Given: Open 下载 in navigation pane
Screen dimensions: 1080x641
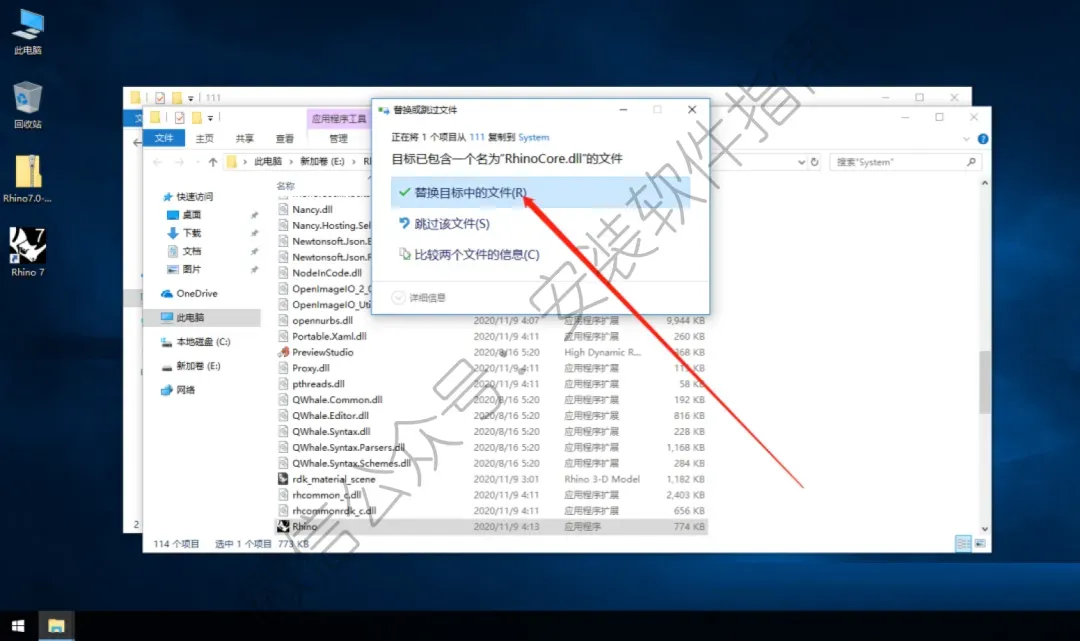Looking at the screenshot, I should [x=185, y=233].
